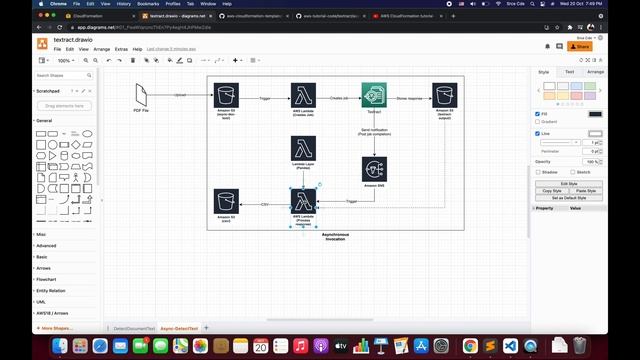The image size is (640, 360).
Task: Click the To Back toolbar icon
Action: click(156, 60)
